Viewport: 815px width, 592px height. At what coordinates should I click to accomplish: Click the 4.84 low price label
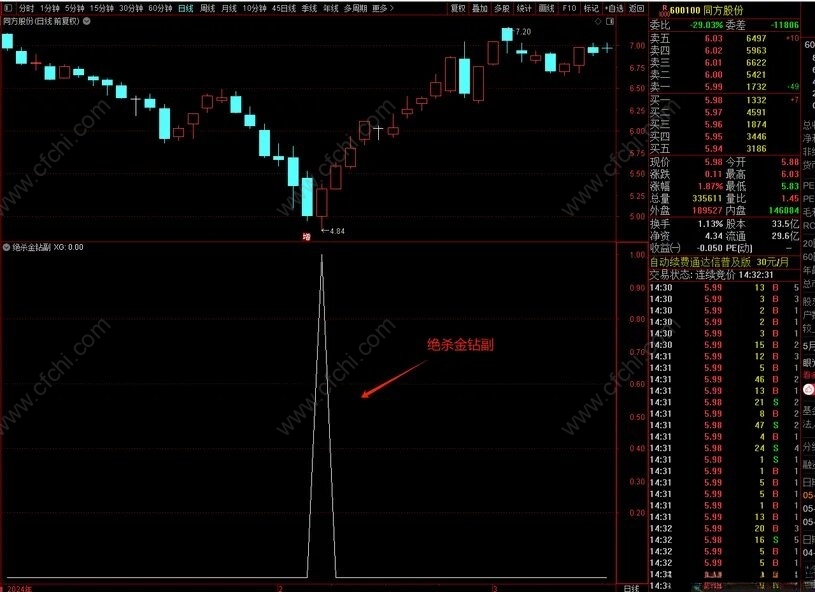click(x=336, y=231)
